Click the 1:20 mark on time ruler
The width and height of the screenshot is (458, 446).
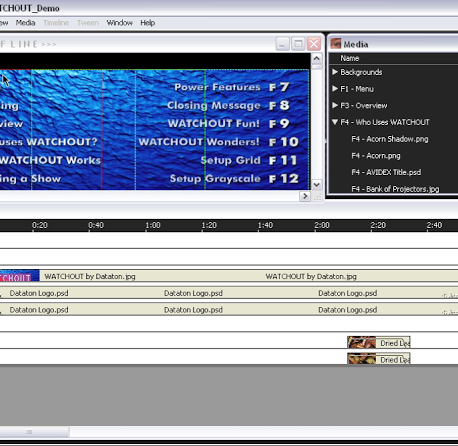(x=209, y=226)
